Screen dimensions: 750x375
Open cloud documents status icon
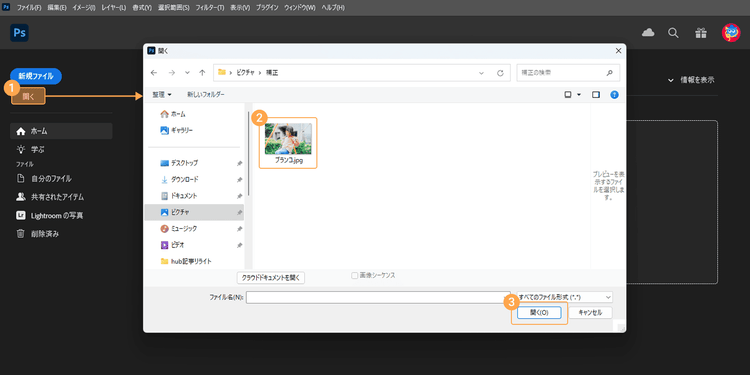pos(648,33)
